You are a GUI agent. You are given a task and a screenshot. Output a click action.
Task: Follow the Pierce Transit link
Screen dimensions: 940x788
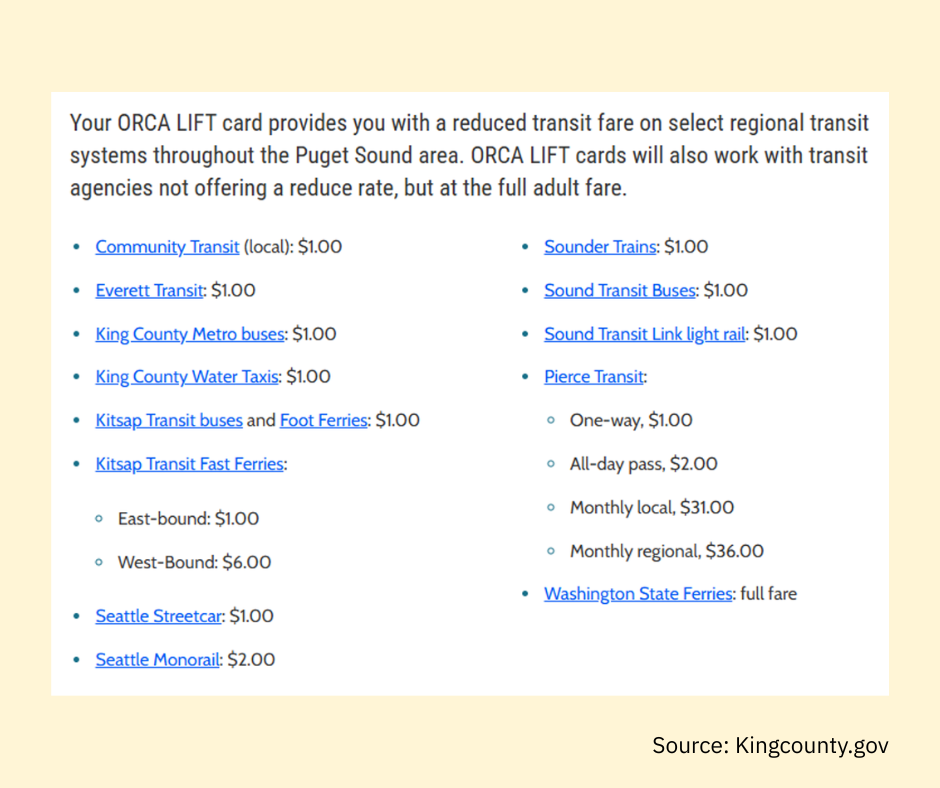click(593, 377)
